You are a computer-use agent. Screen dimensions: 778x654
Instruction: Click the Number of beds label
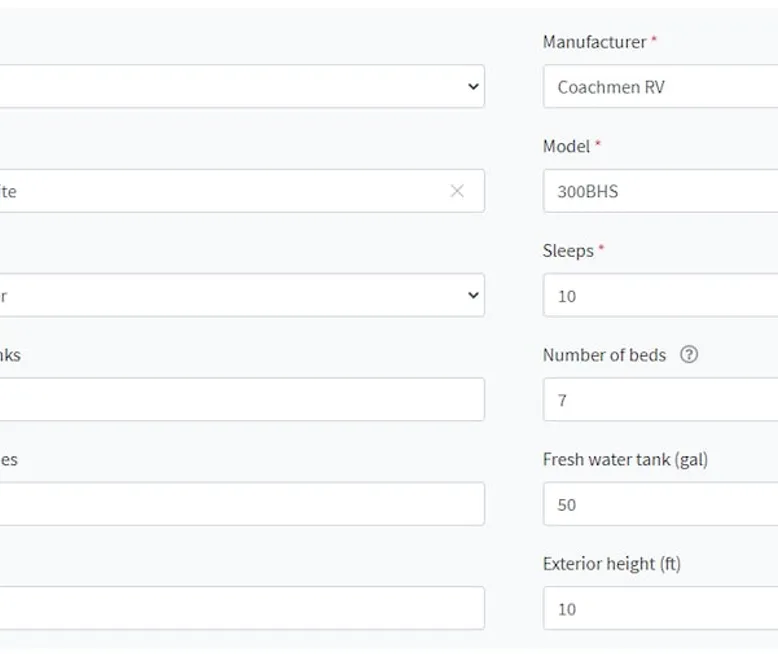pyautogui.click(x=604, y=355)
